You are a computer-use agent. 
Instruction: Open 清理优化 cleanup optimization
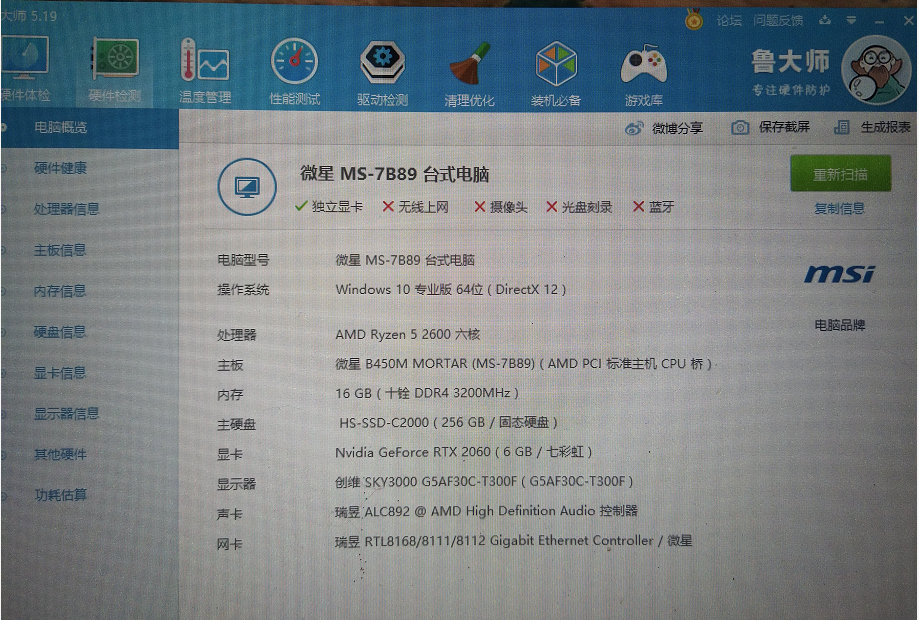coord(469,74)
